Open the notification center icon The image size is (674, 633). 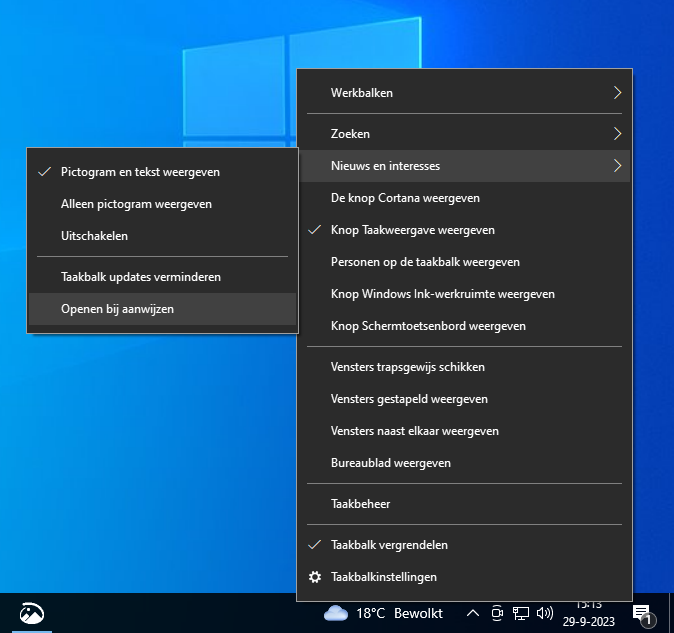642,613
